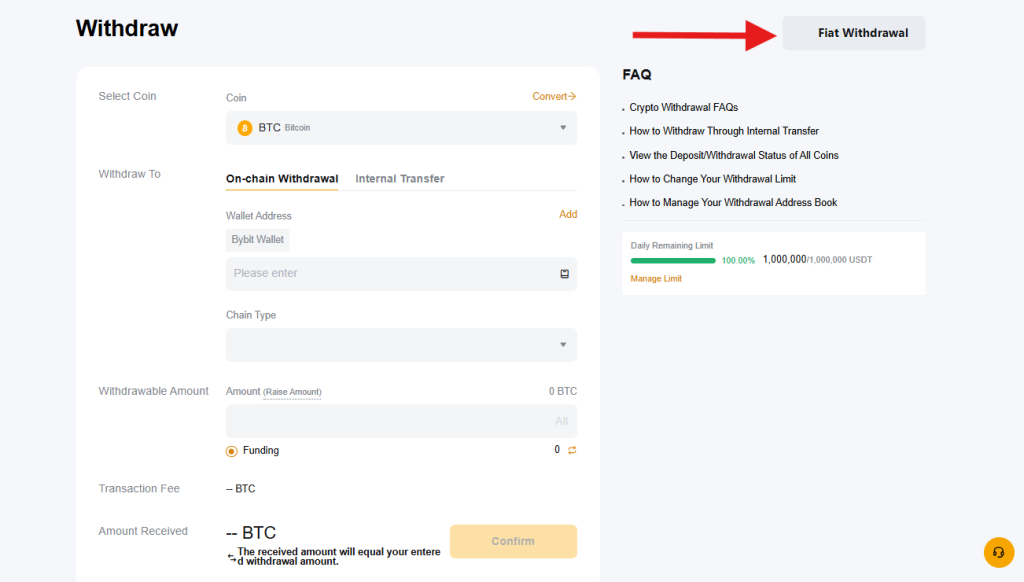Image resolution: width=1024 pixels, height=582 pixels.
Task: Expand the Chain Type dropdown
Action: point(400,344)
